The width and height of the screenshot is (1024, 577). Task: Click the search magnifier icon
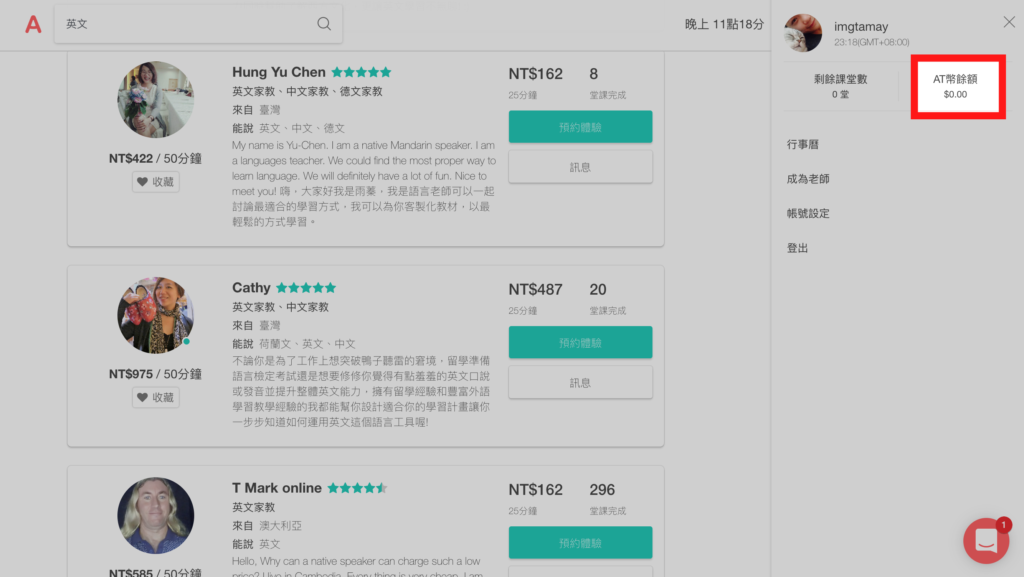tap(324, 24)
